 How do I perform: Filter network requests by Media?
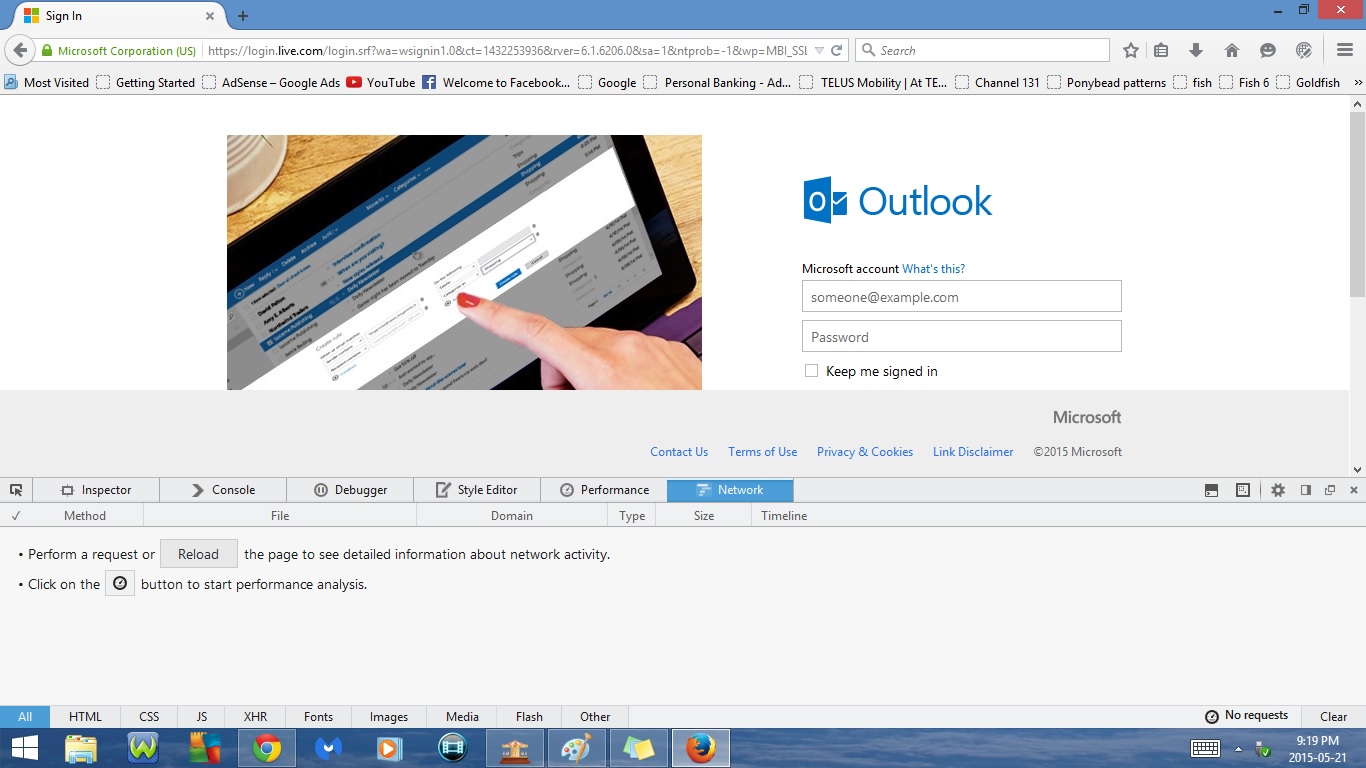[462, 716]
